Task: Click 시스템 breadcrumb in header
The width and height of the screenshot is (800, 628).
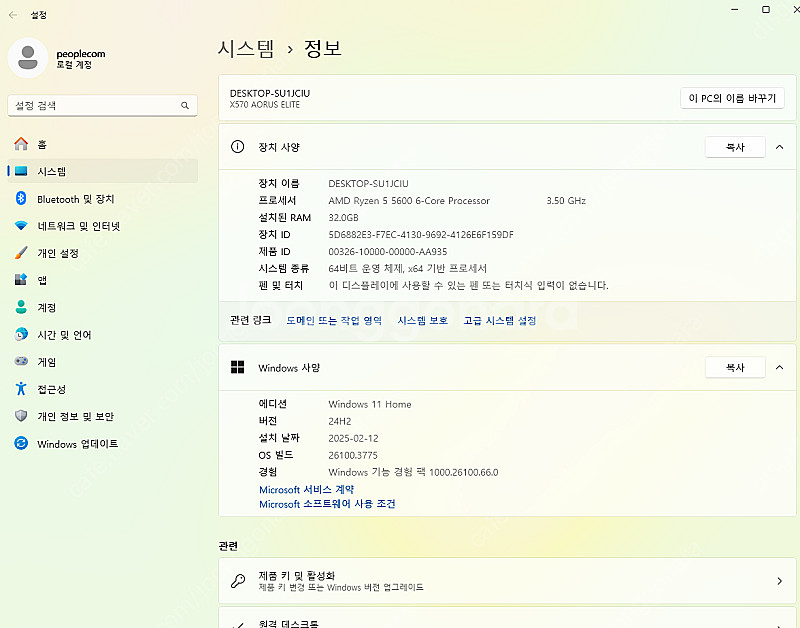Action: click(246, 49)
